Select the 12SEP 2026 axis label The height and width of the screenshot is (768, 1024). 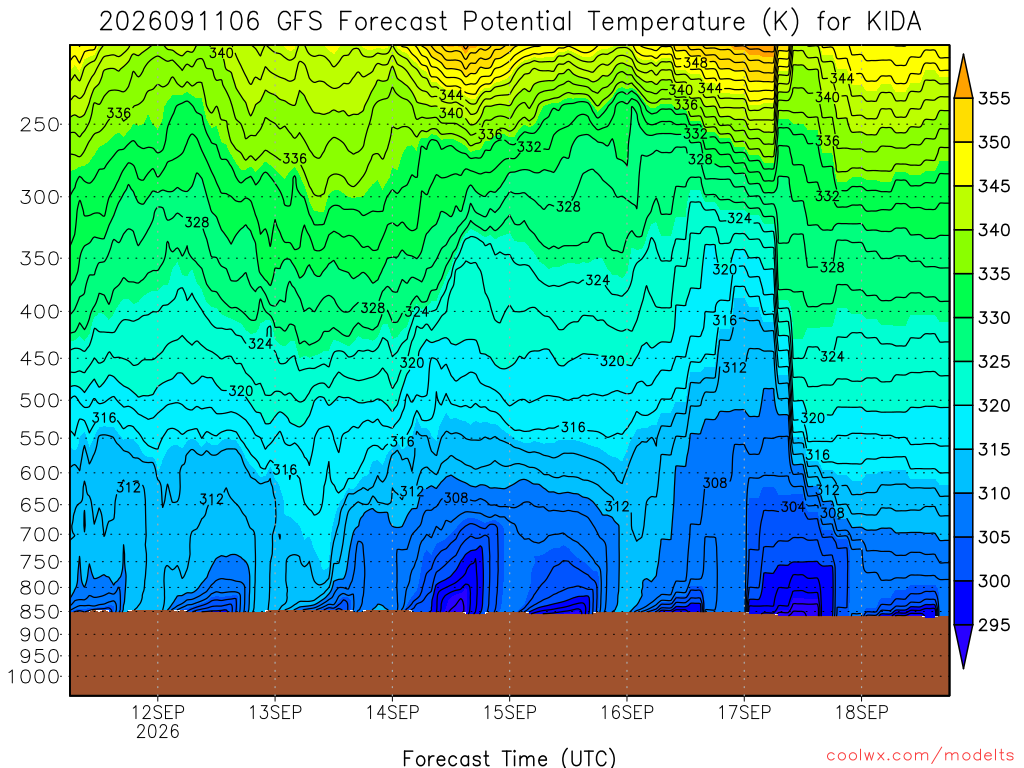point(158,721)
